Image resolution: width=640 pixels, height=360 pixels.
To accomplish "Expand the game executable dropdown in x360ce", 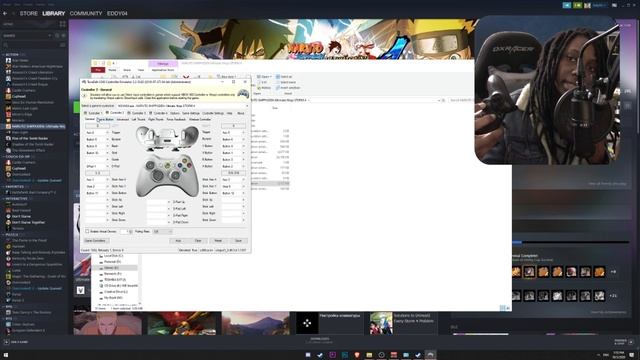I will [247, 106].
